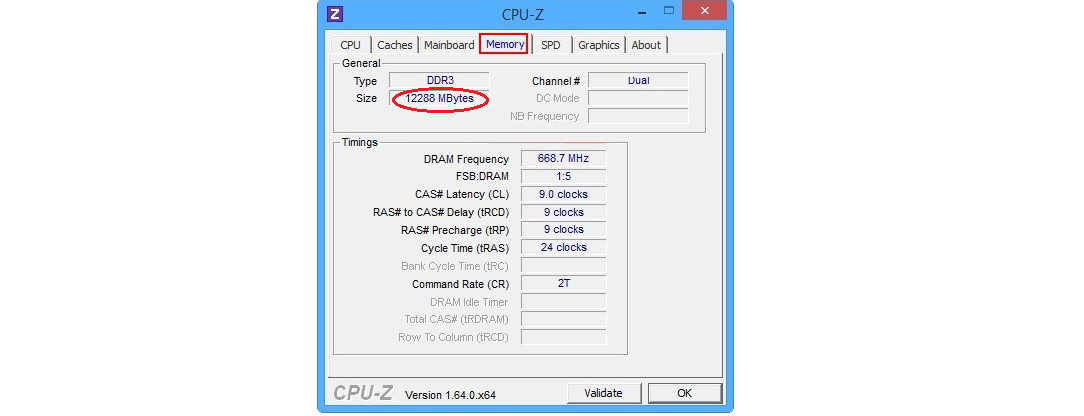This screenshot has height=416, width=1084.
Task: Click the CPU-Z logo at bottom left
Action: pos(362,393)
